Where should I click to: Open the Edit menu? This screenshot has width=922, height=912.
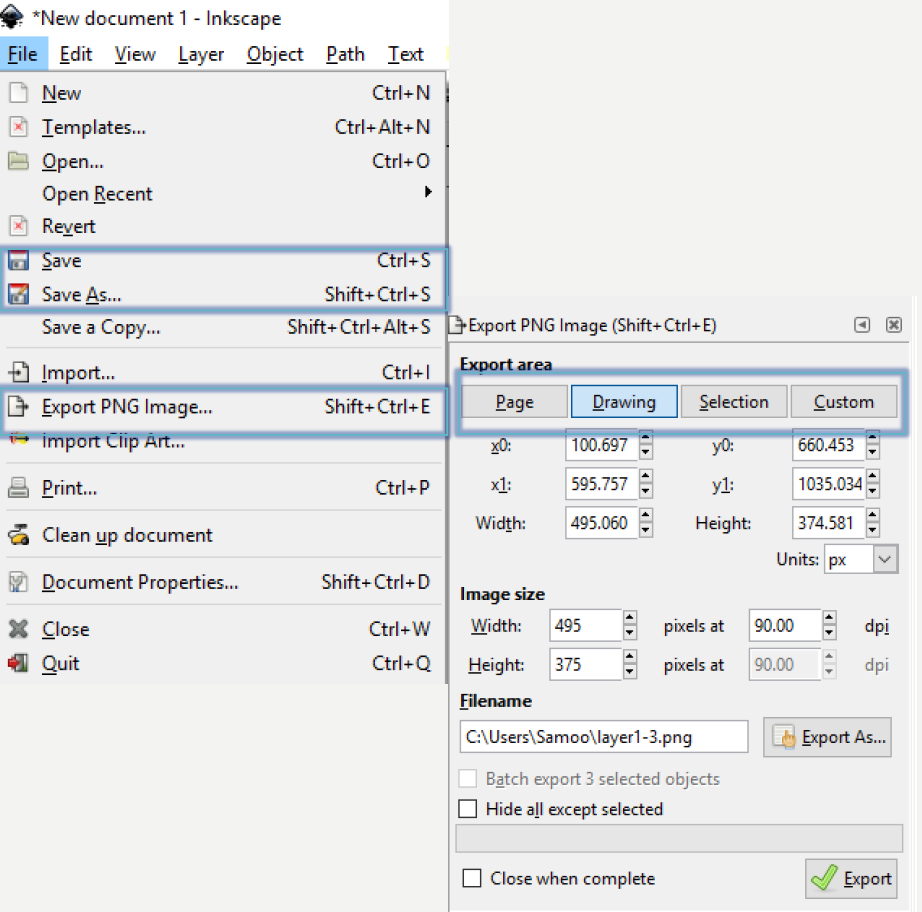(76, 54)
